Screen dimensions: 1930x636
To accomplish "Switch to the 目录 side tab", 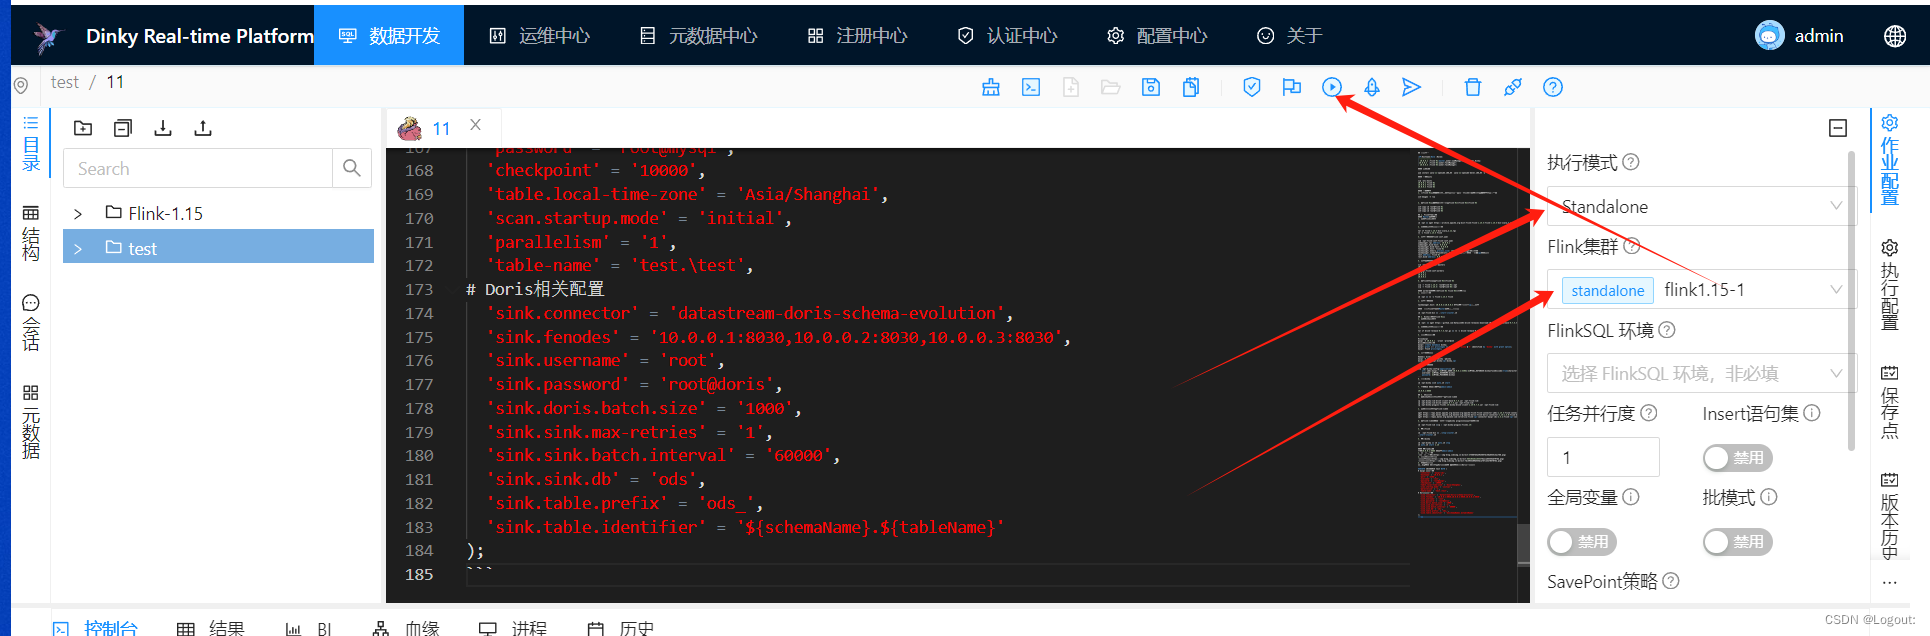I will click(x=31, y=144).
